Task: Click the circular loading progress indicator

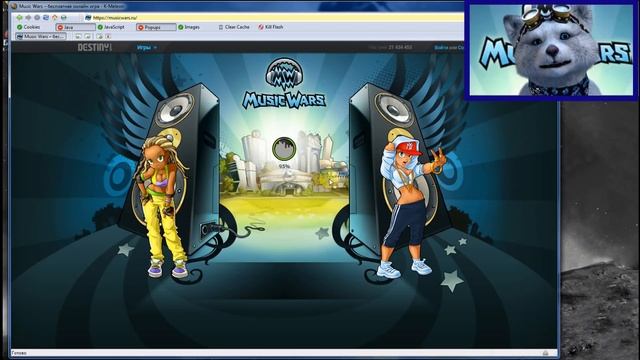Action: coord(284,149)
